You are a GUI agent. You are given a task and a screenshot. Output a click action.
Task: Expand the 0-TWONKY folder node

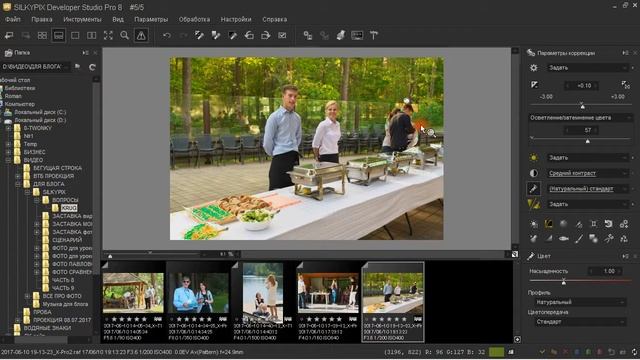pyautogui.click(x=8, y=128)
